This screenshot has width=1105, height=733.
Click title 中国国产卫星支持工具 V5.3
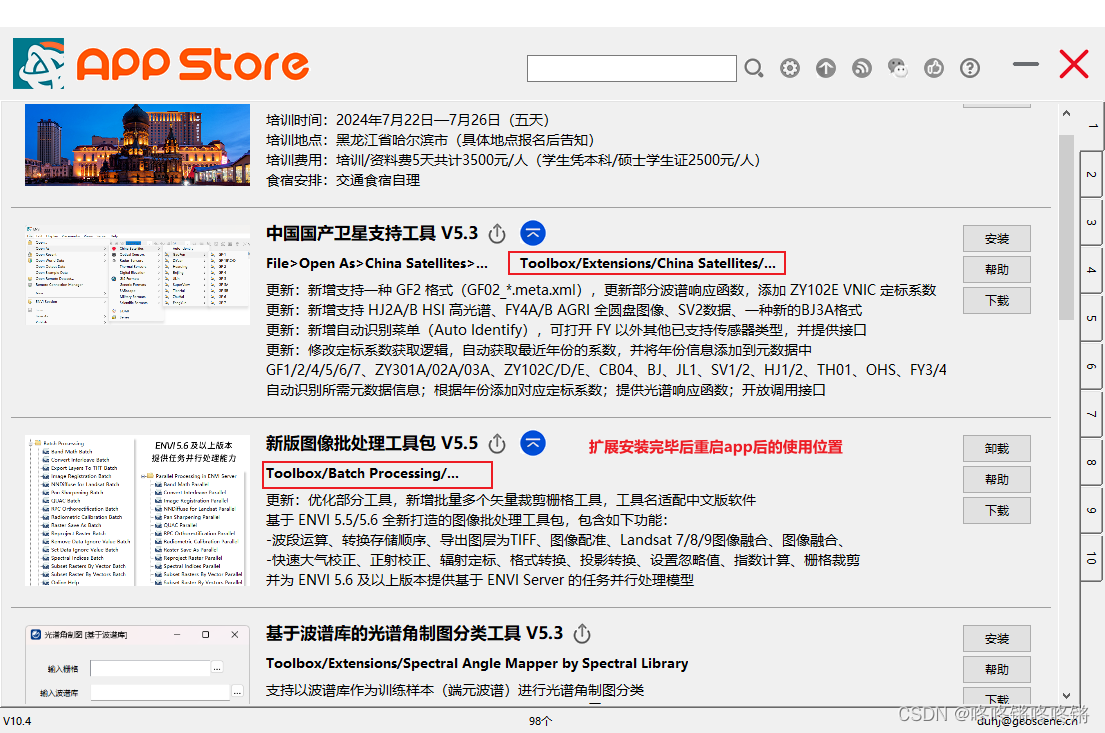[372, 233]
